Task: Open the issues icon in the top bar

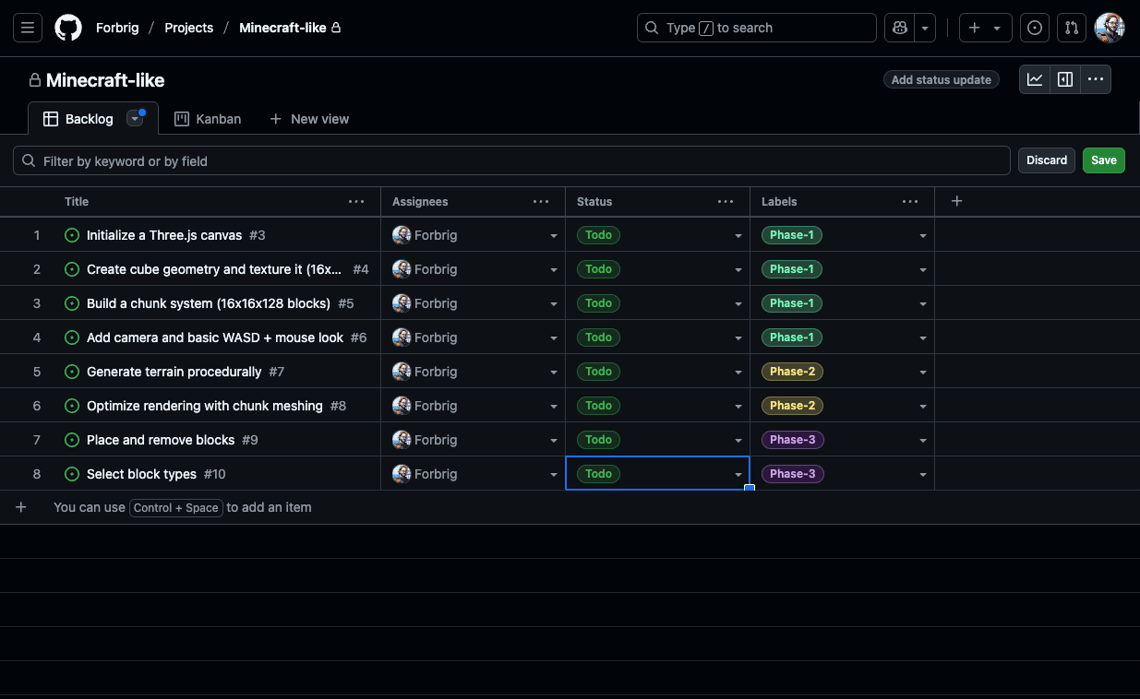Action: pos(1034,27)
